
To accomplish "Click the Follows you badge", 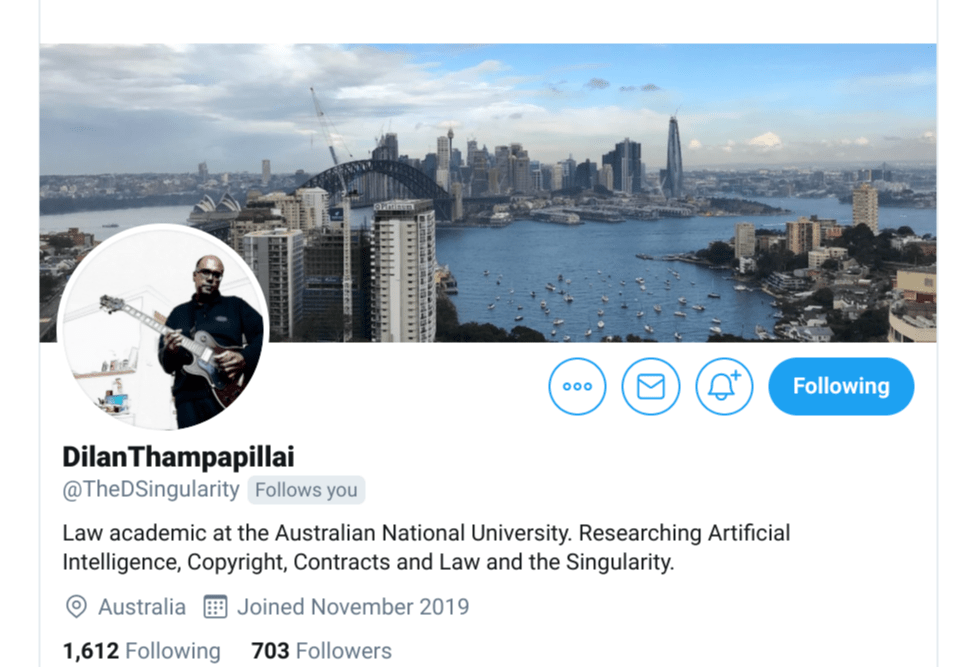I will (306, 490).
